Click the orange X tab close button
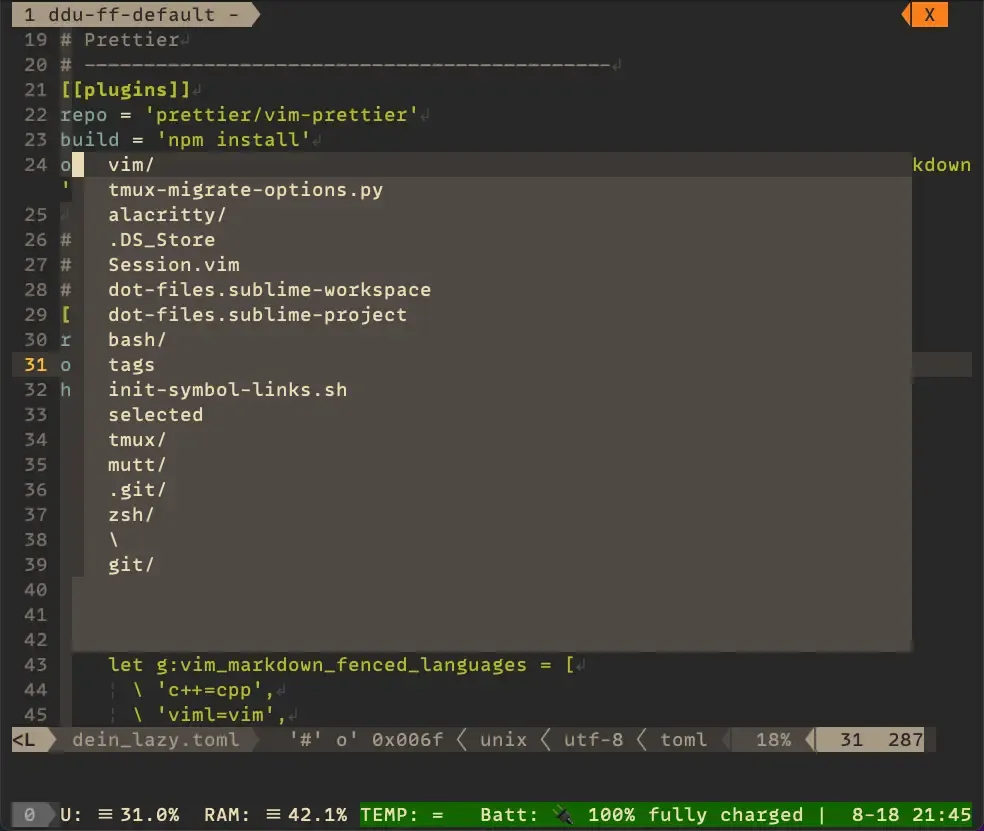The image size is (984, 831). click(929, 15)
